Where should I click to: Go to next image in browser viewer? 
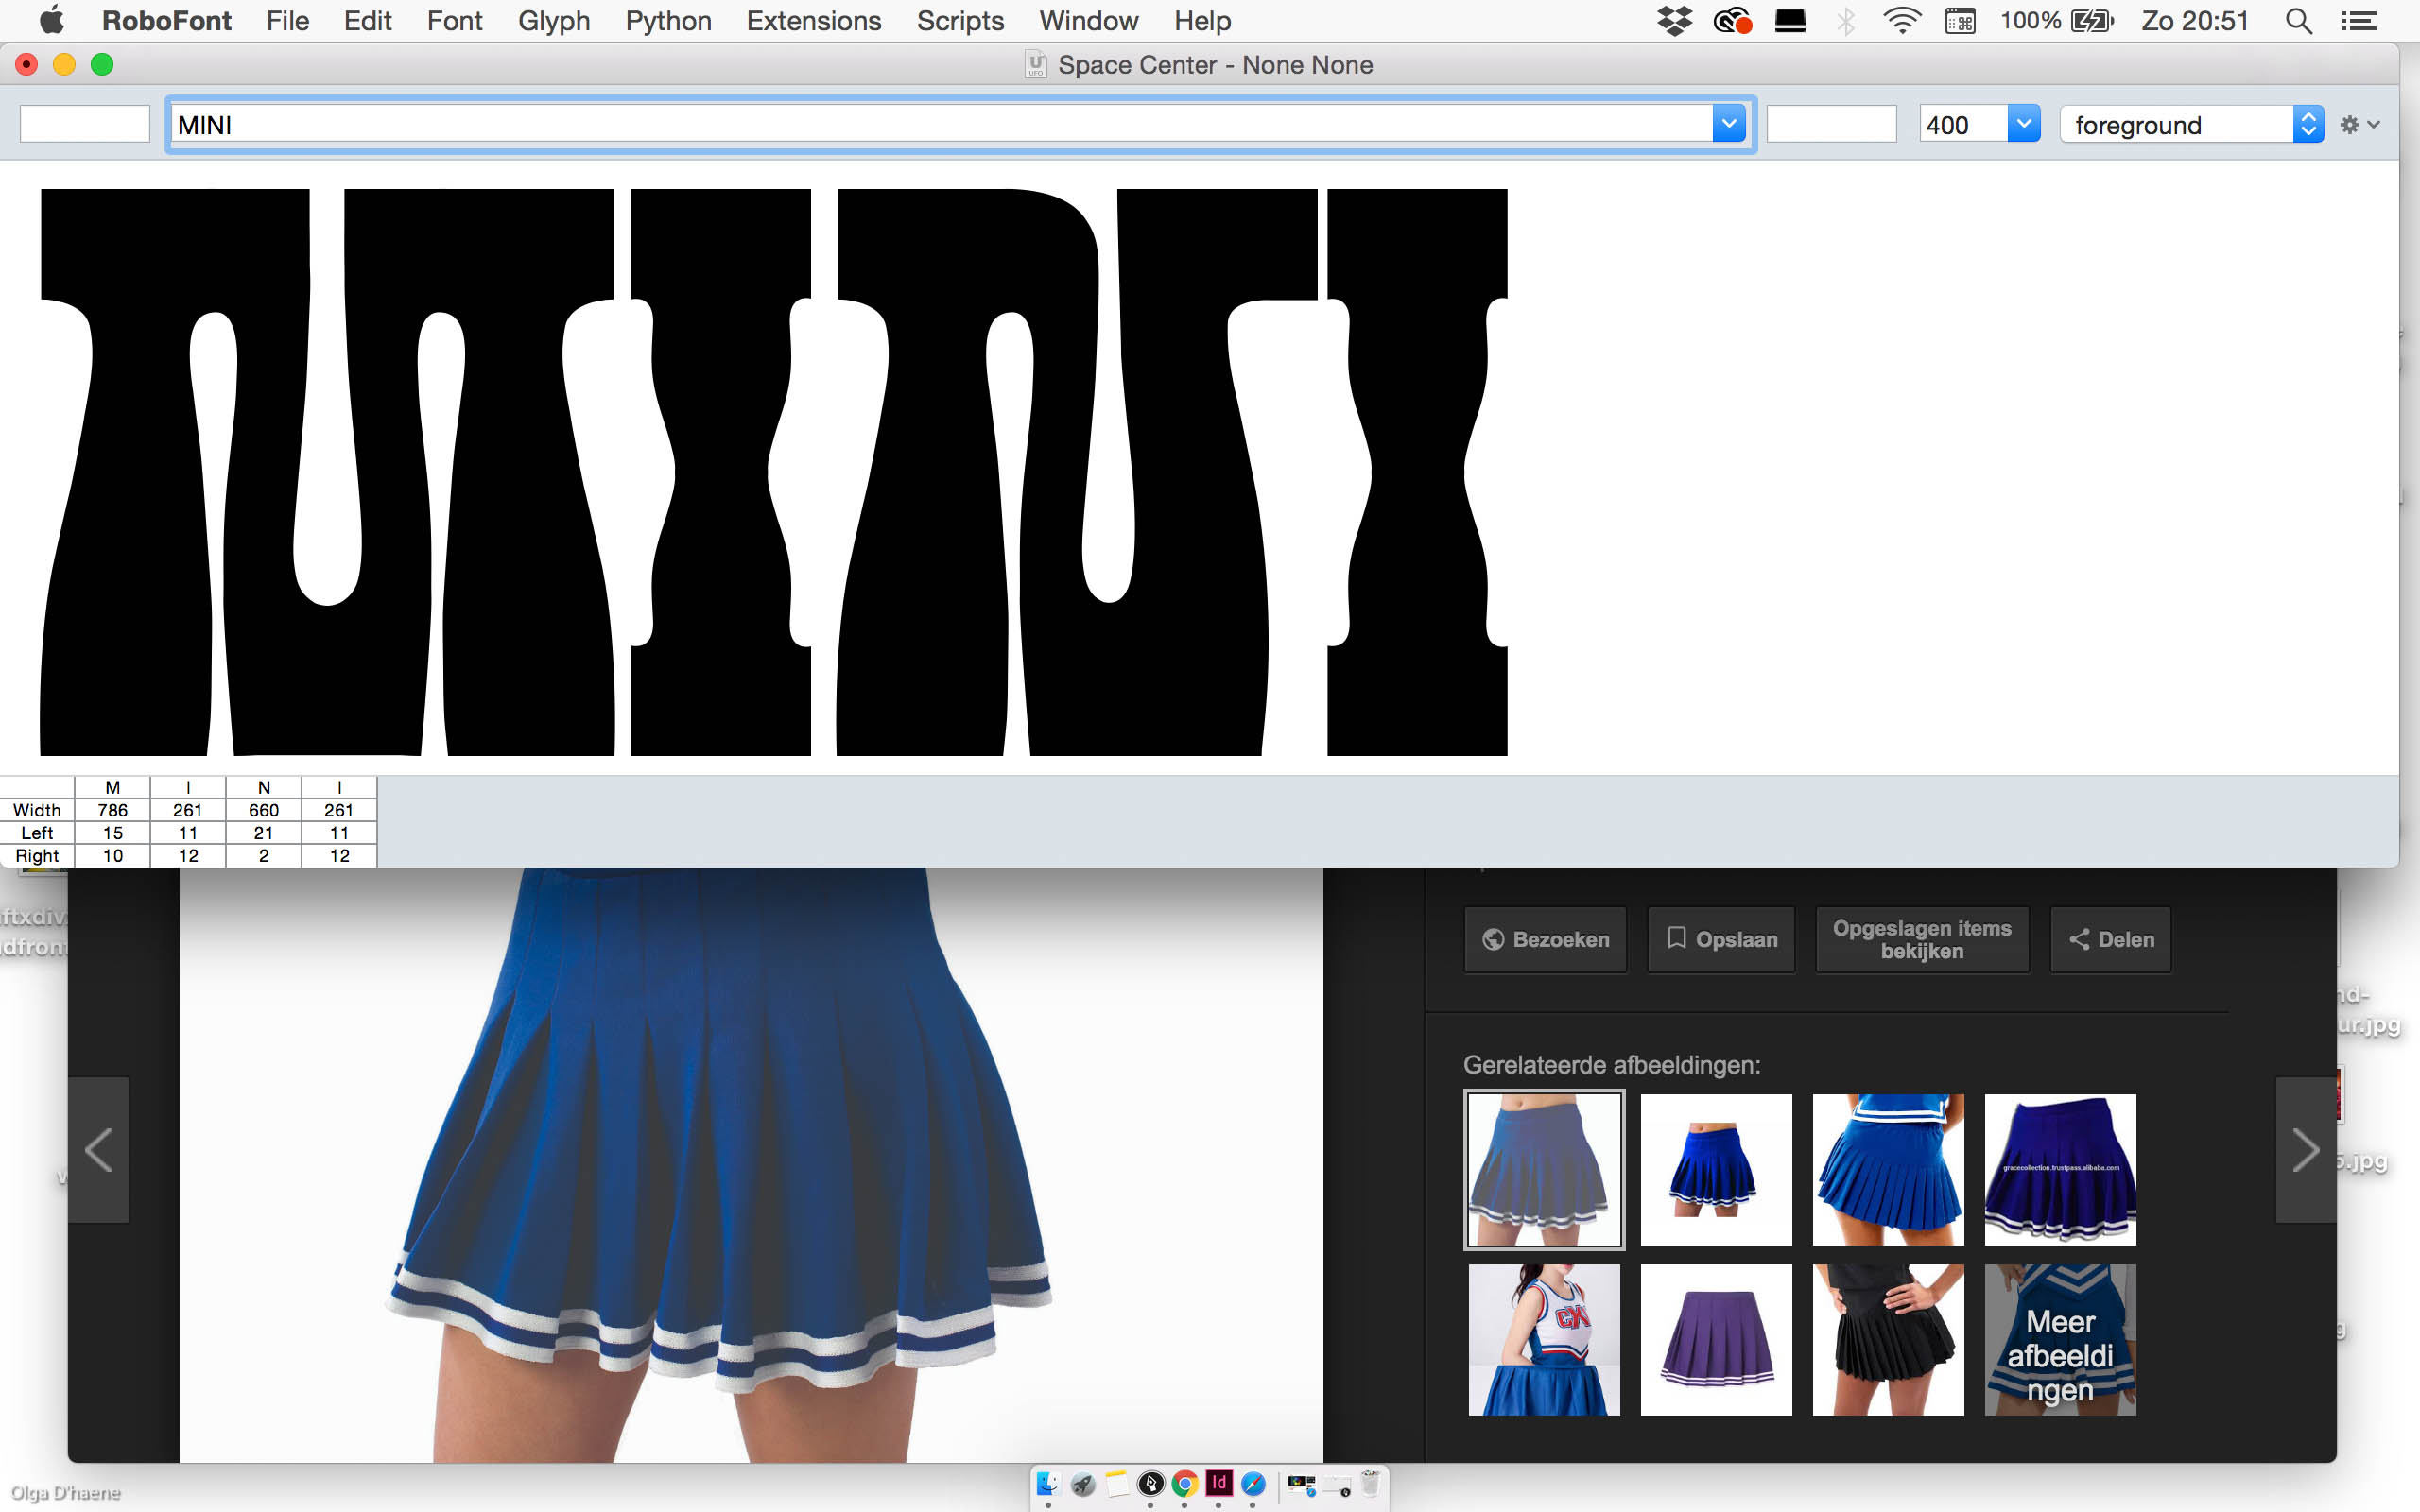pyautogui.click(x=2305, y=1150)
